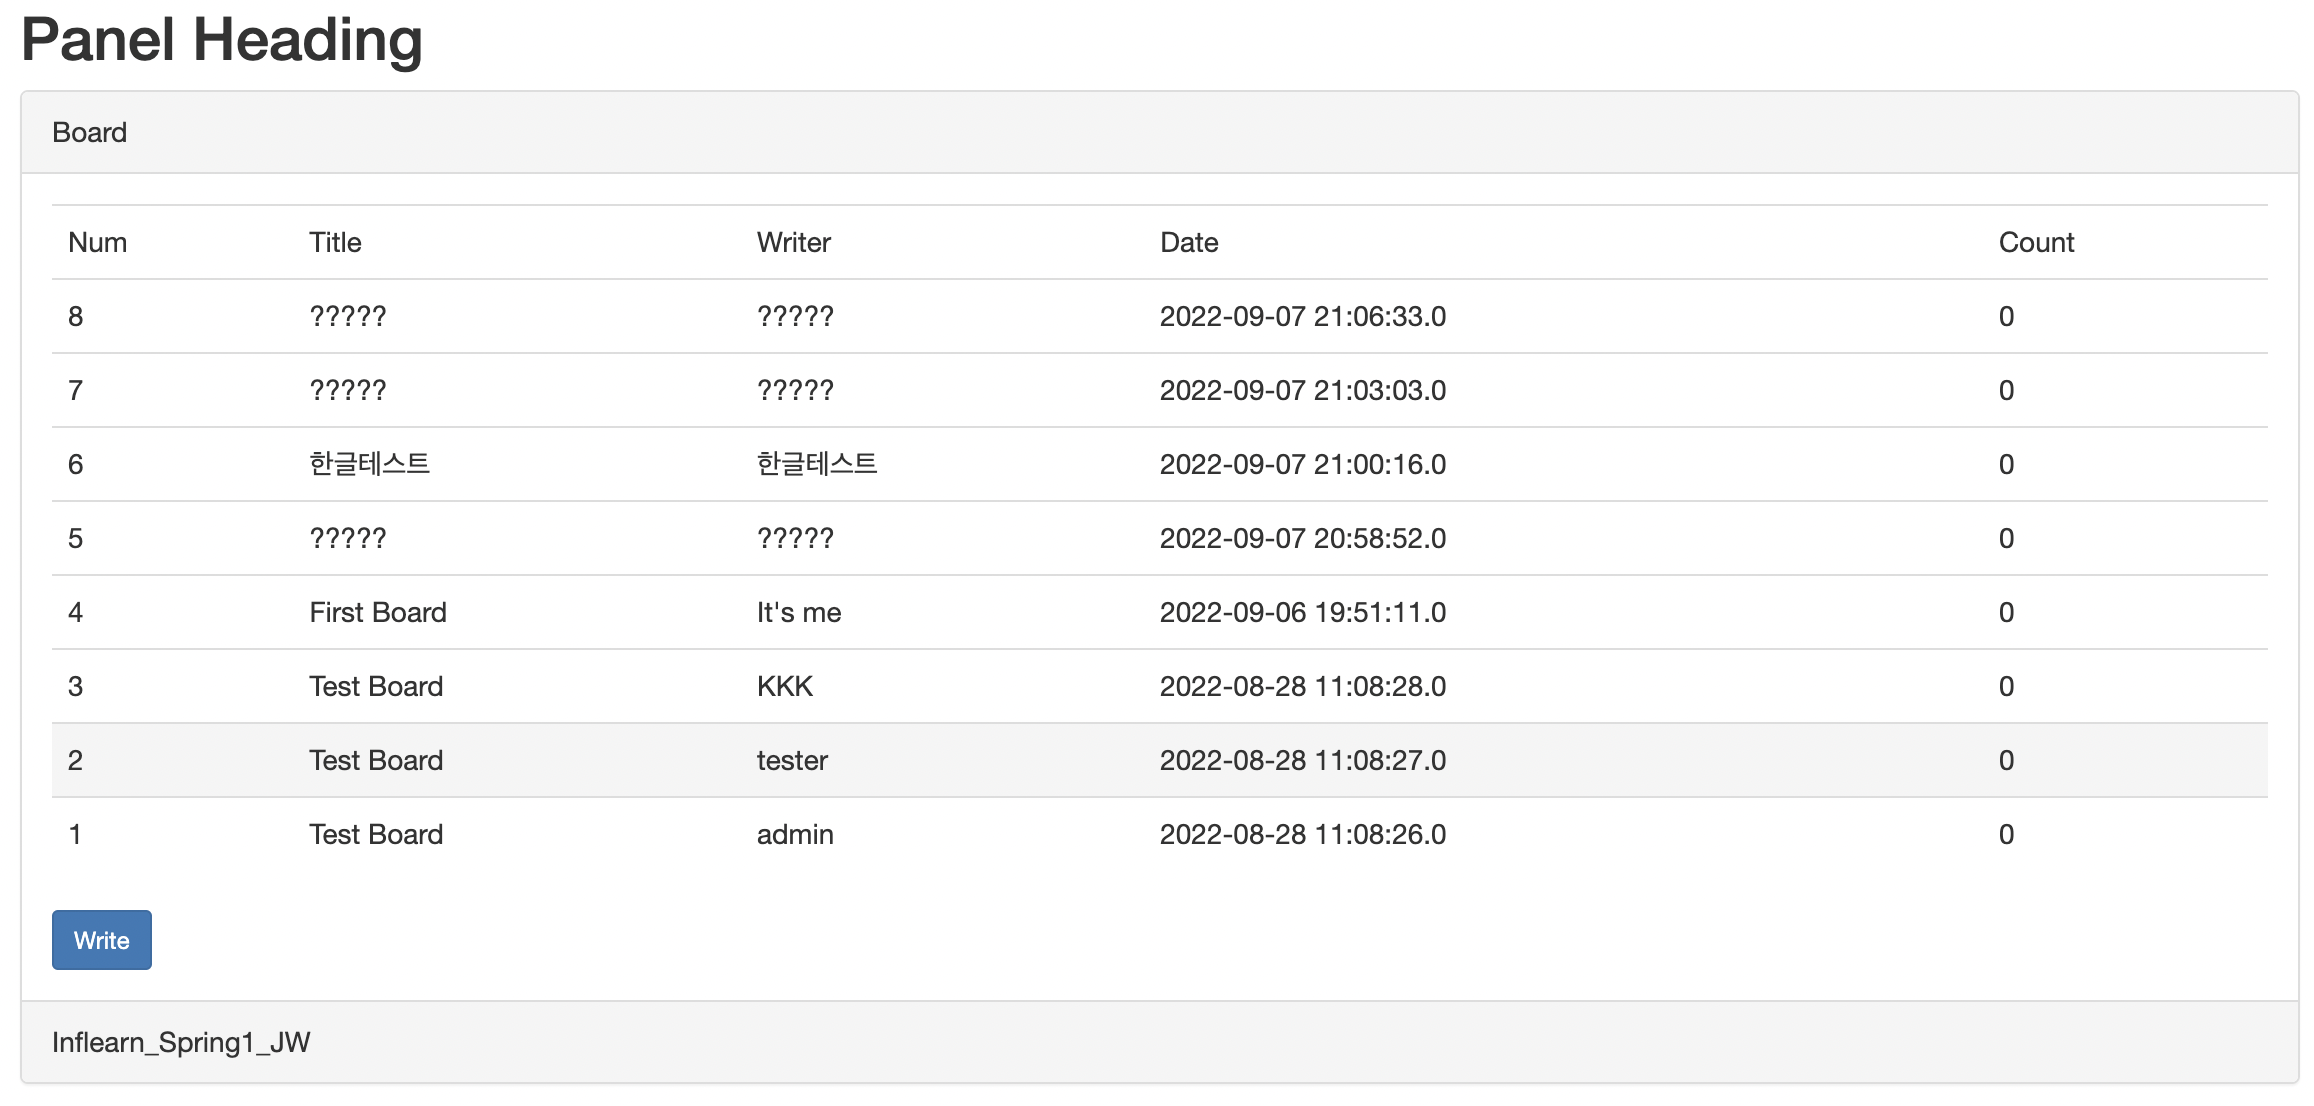Select the ????? writer in row 5
This screenshot has width=2314, height=1106.
click(795, 538)
